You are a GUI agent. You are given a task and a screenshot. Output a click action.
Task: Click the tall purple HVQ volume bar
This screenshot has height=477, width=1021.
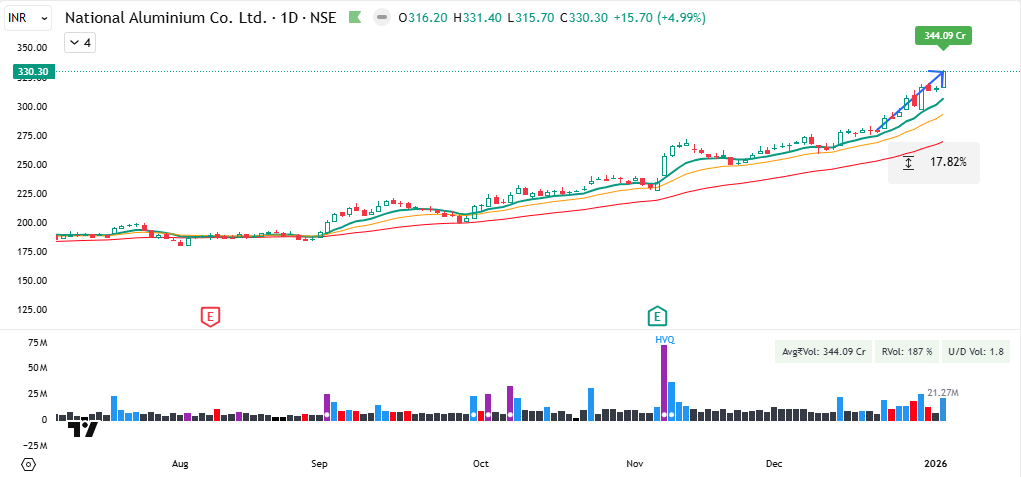tap(664, 383)
